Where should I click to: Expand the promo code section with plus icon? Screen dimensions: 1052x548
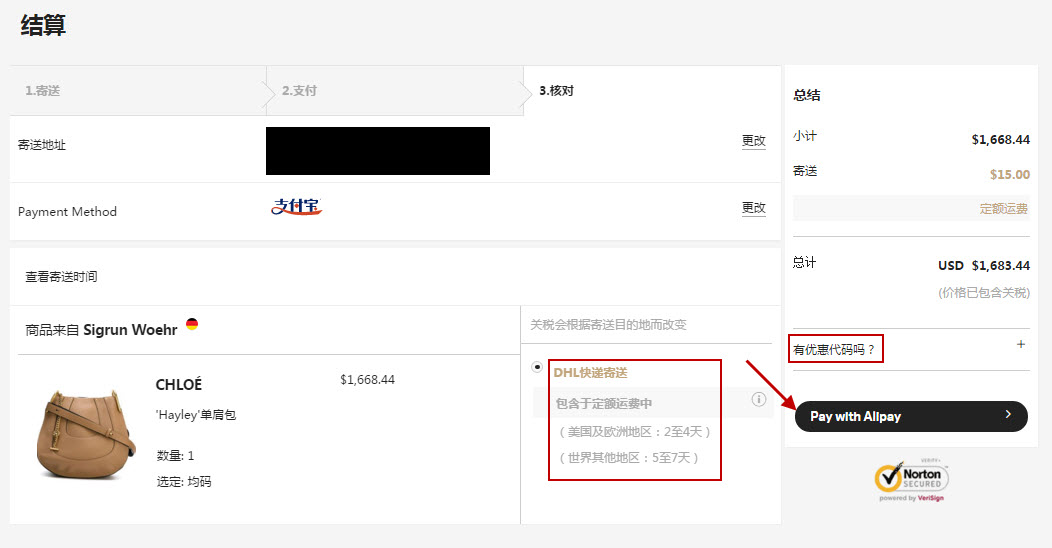[x=1020, y=344]
